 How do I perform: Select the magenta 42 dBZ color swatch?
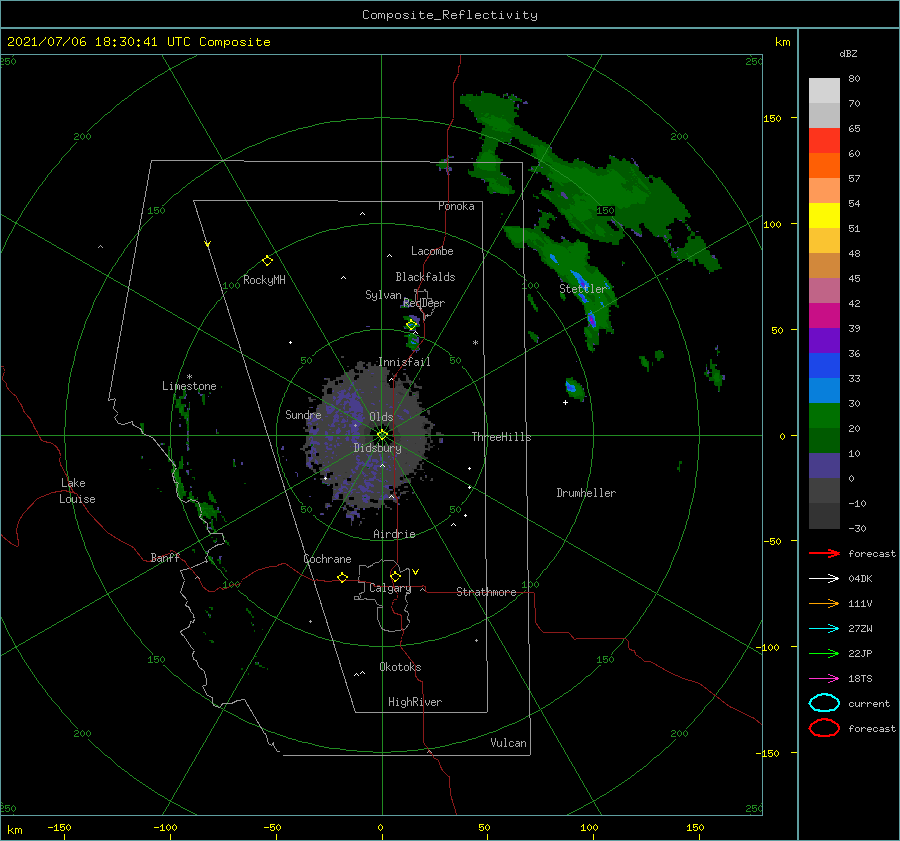coord(824,315)
